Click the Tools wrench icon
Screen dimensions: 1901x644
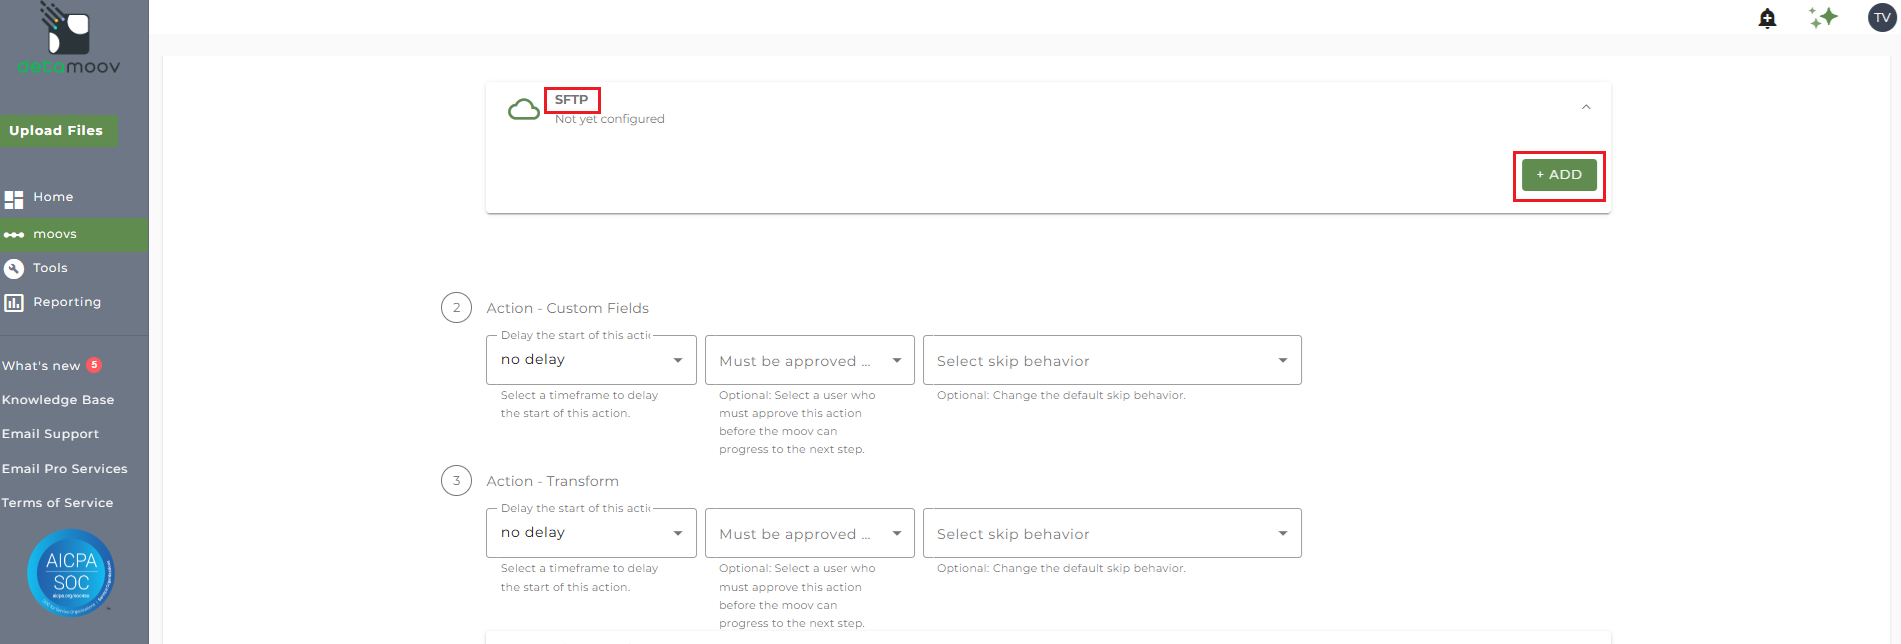[x=14, y=268]
